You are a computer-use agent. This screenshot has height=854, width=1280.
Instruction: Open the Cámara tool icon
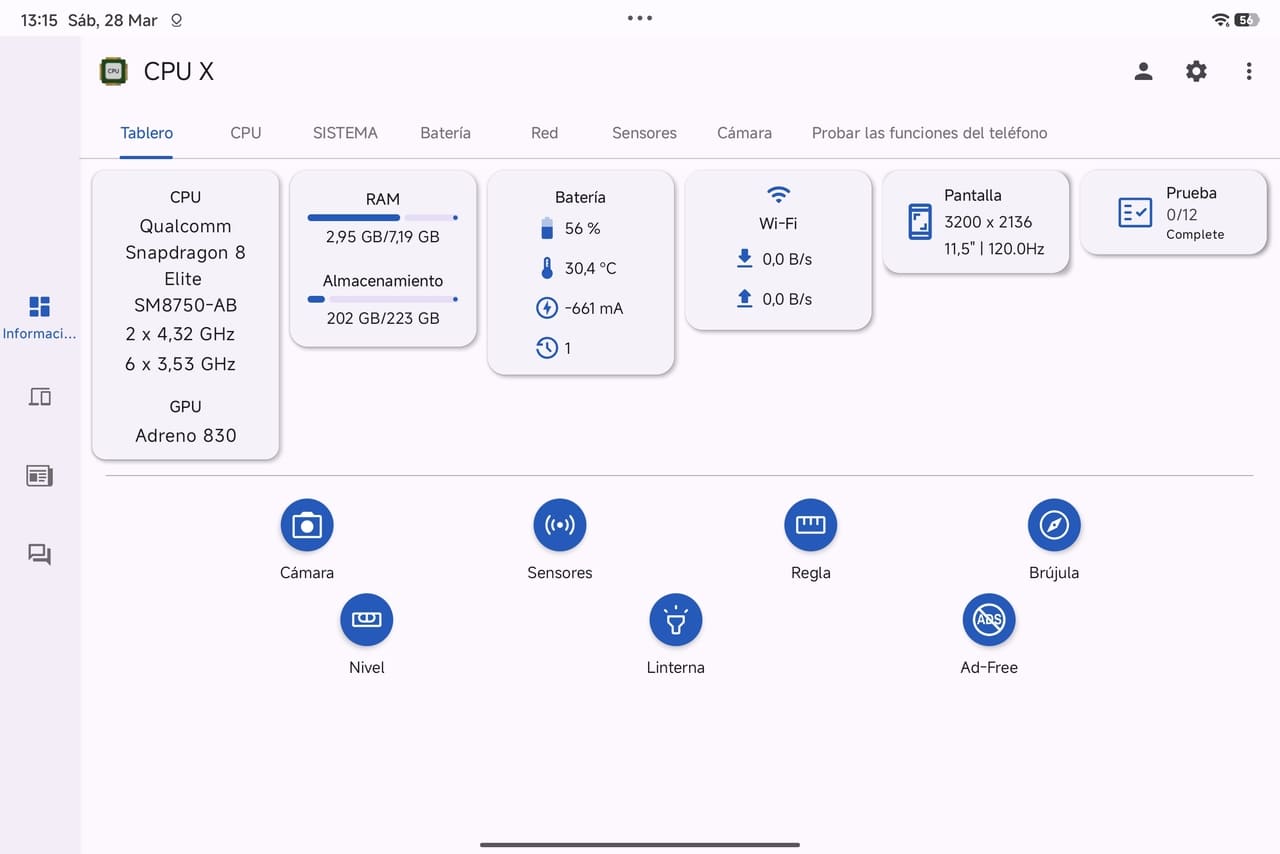pos(306,525)
